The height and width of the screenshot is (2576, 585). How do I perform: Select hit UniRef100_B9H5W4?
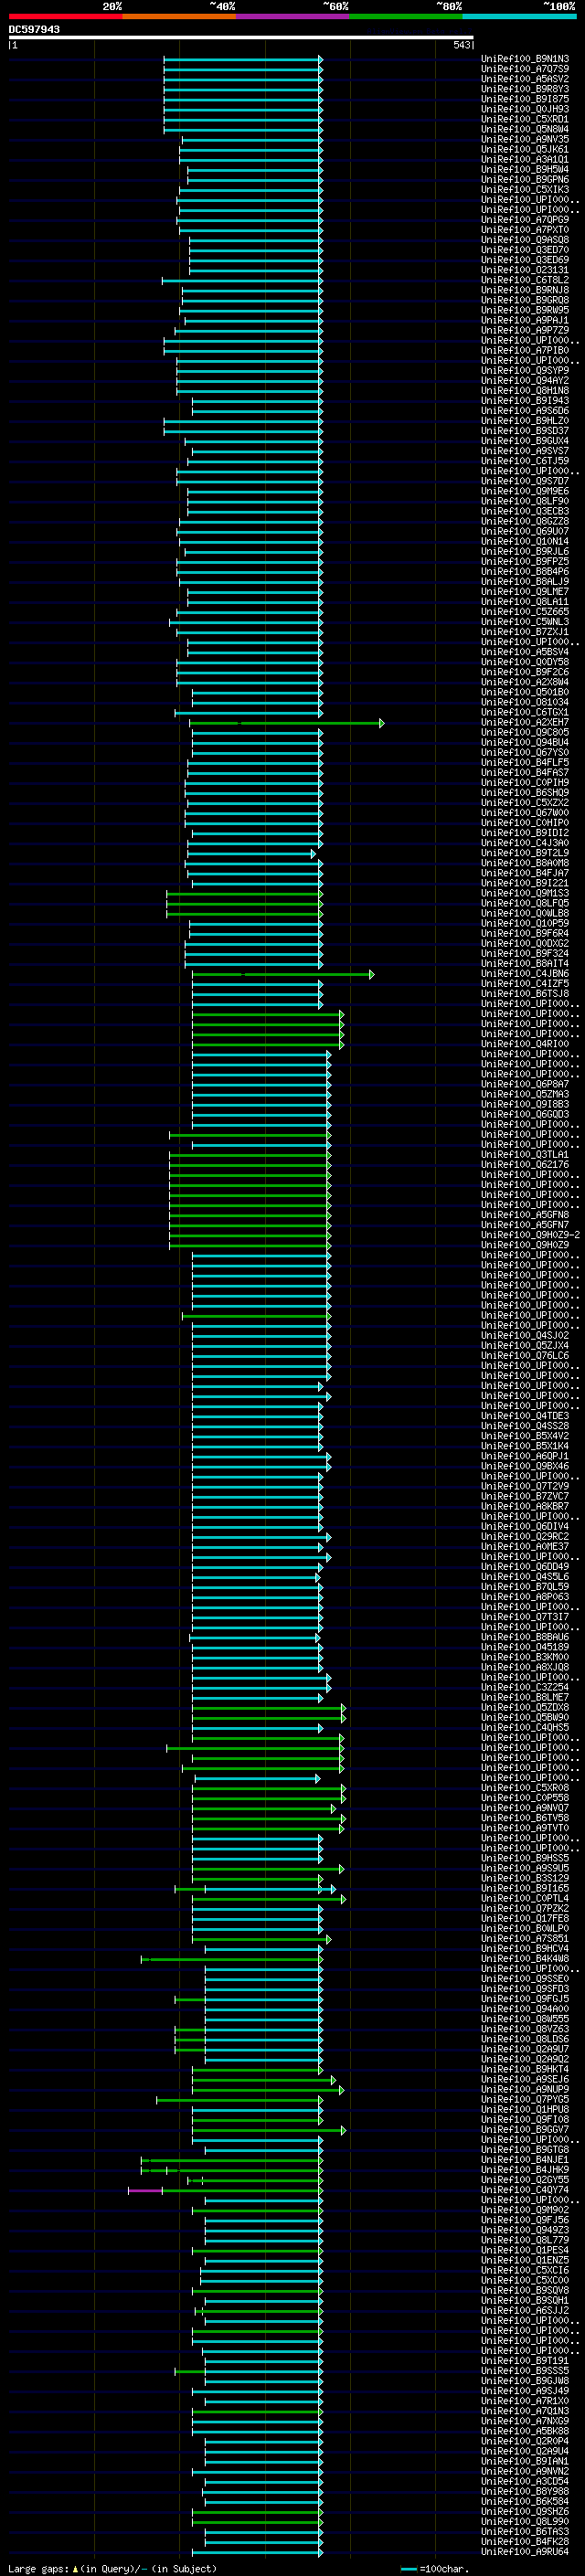click(x=525, y=169)
